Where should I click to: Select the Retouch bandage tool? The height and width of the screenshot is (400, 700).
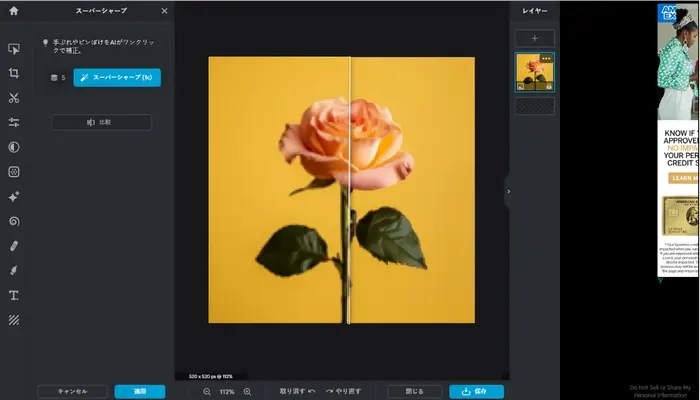tap(14, 246)
